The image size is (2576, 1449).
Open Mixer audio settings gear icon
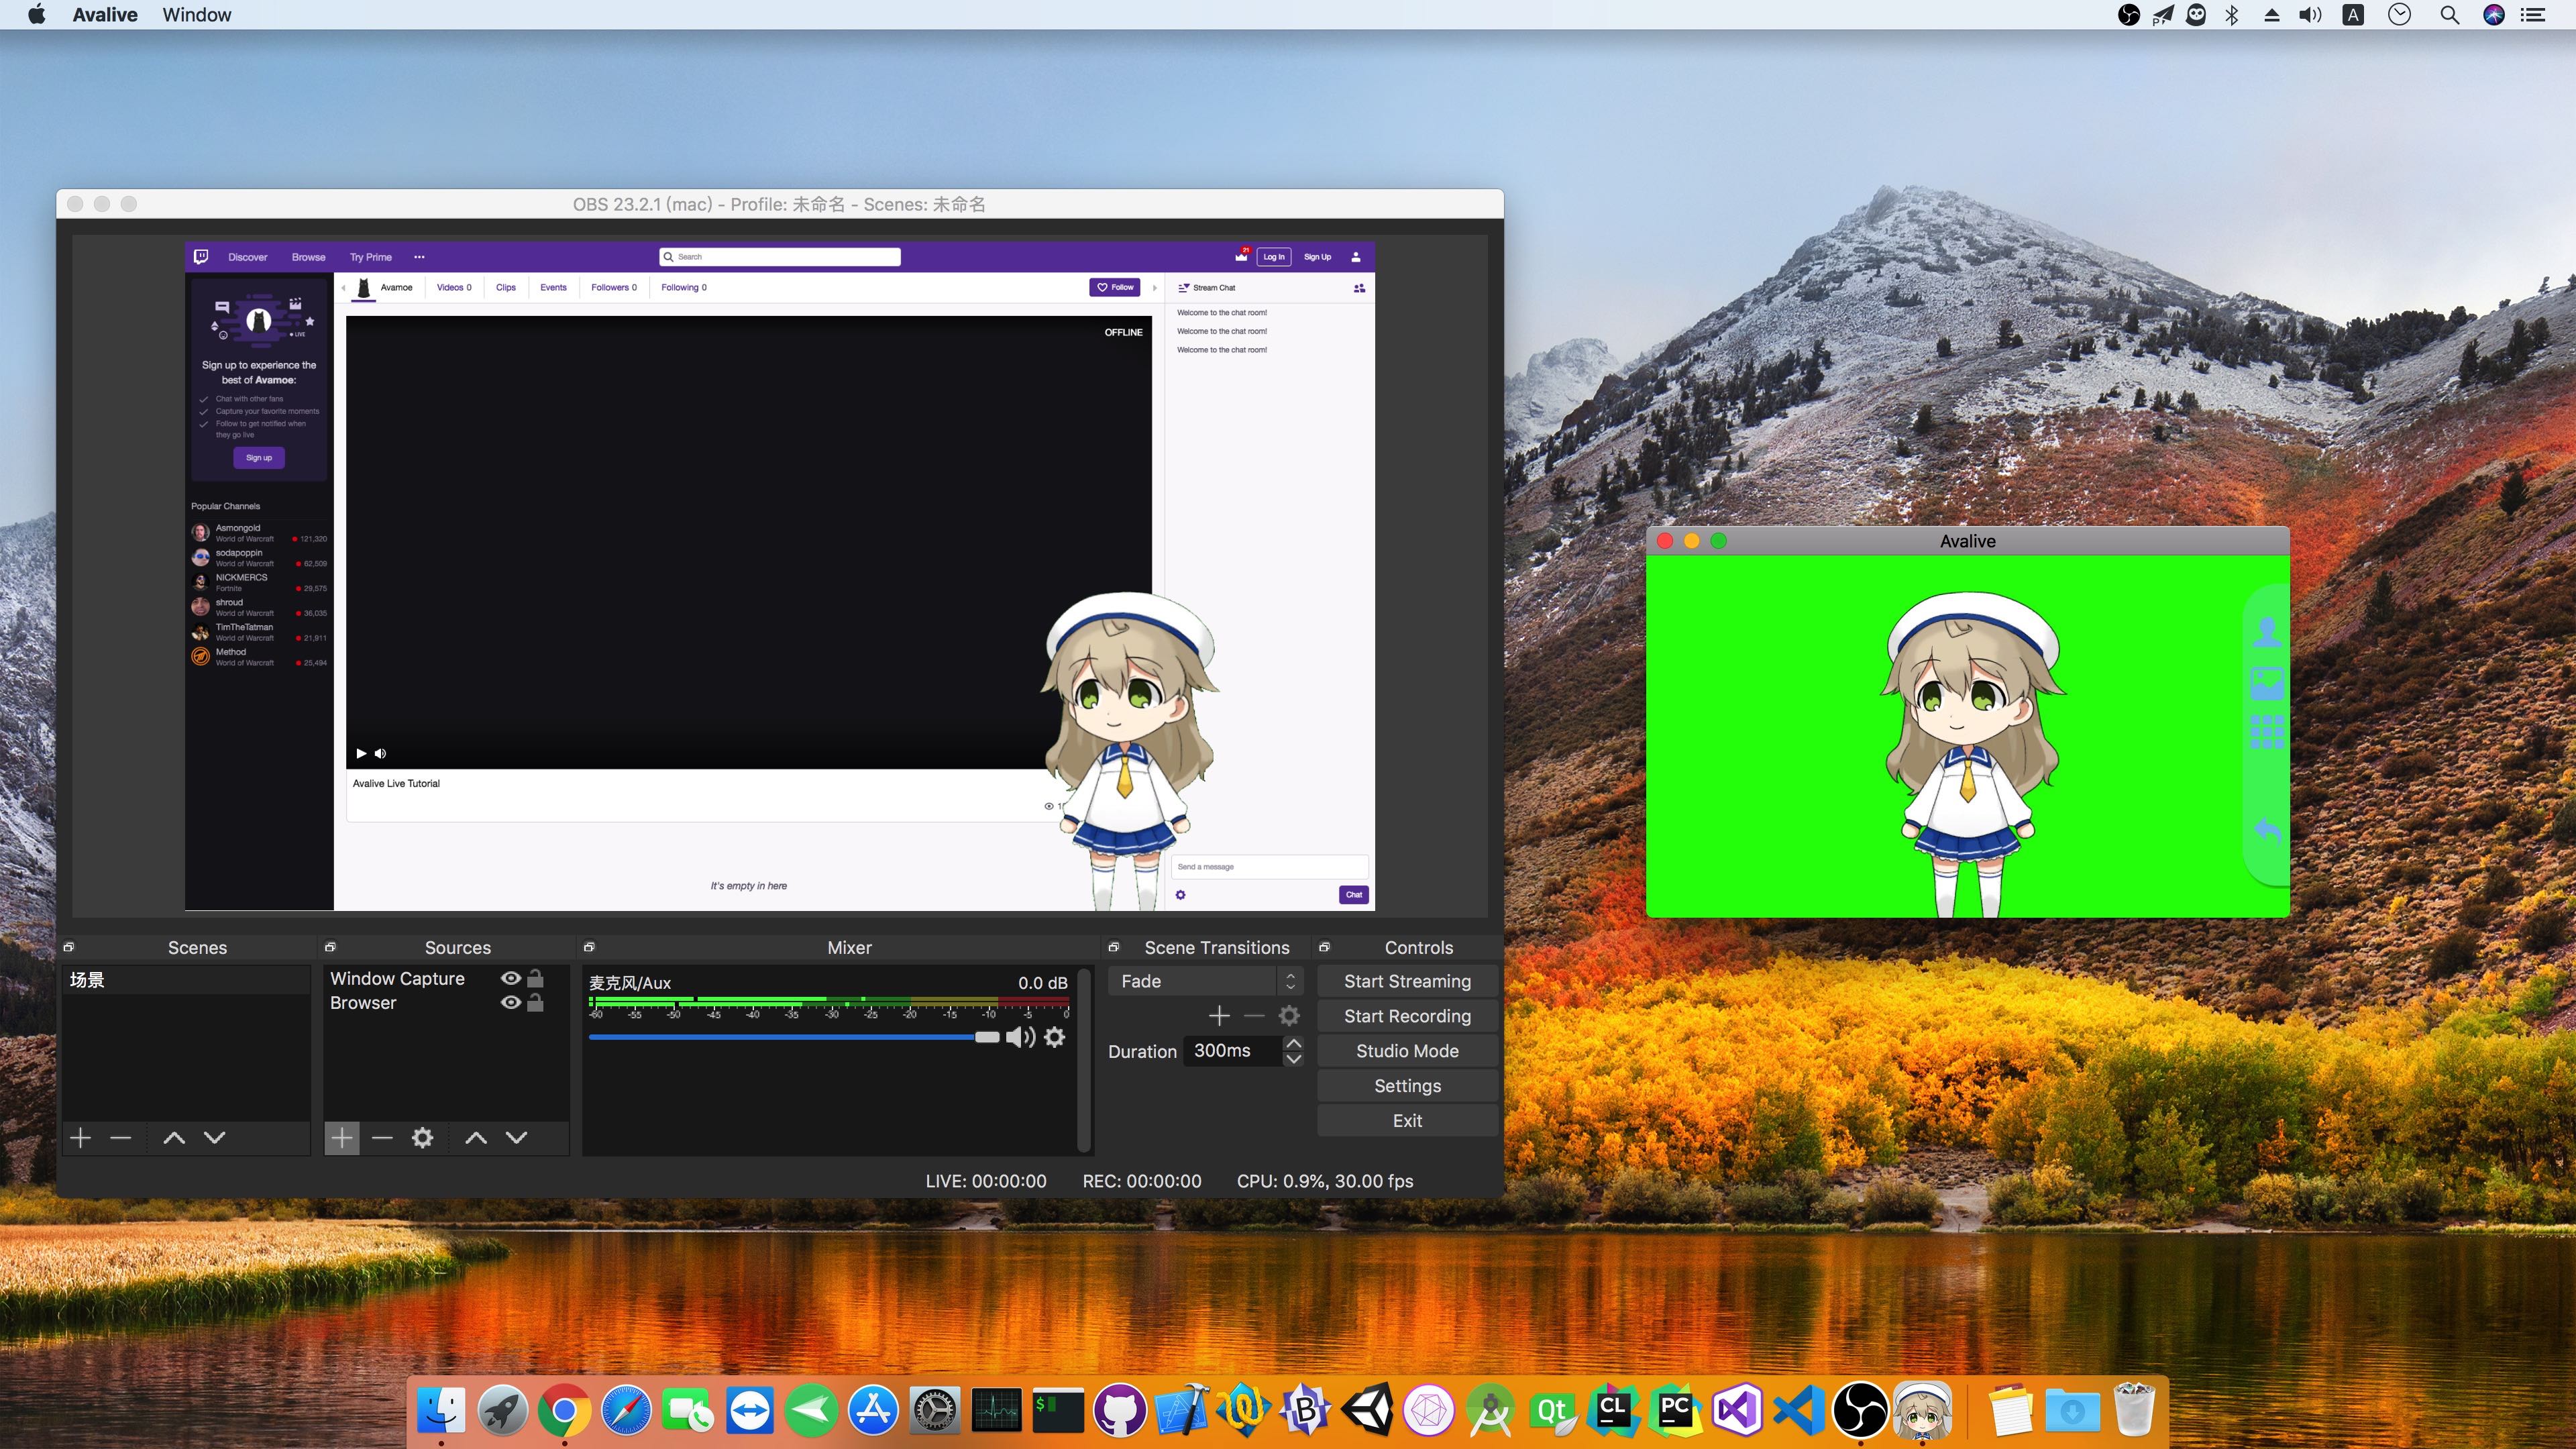coord(1054,1038)
